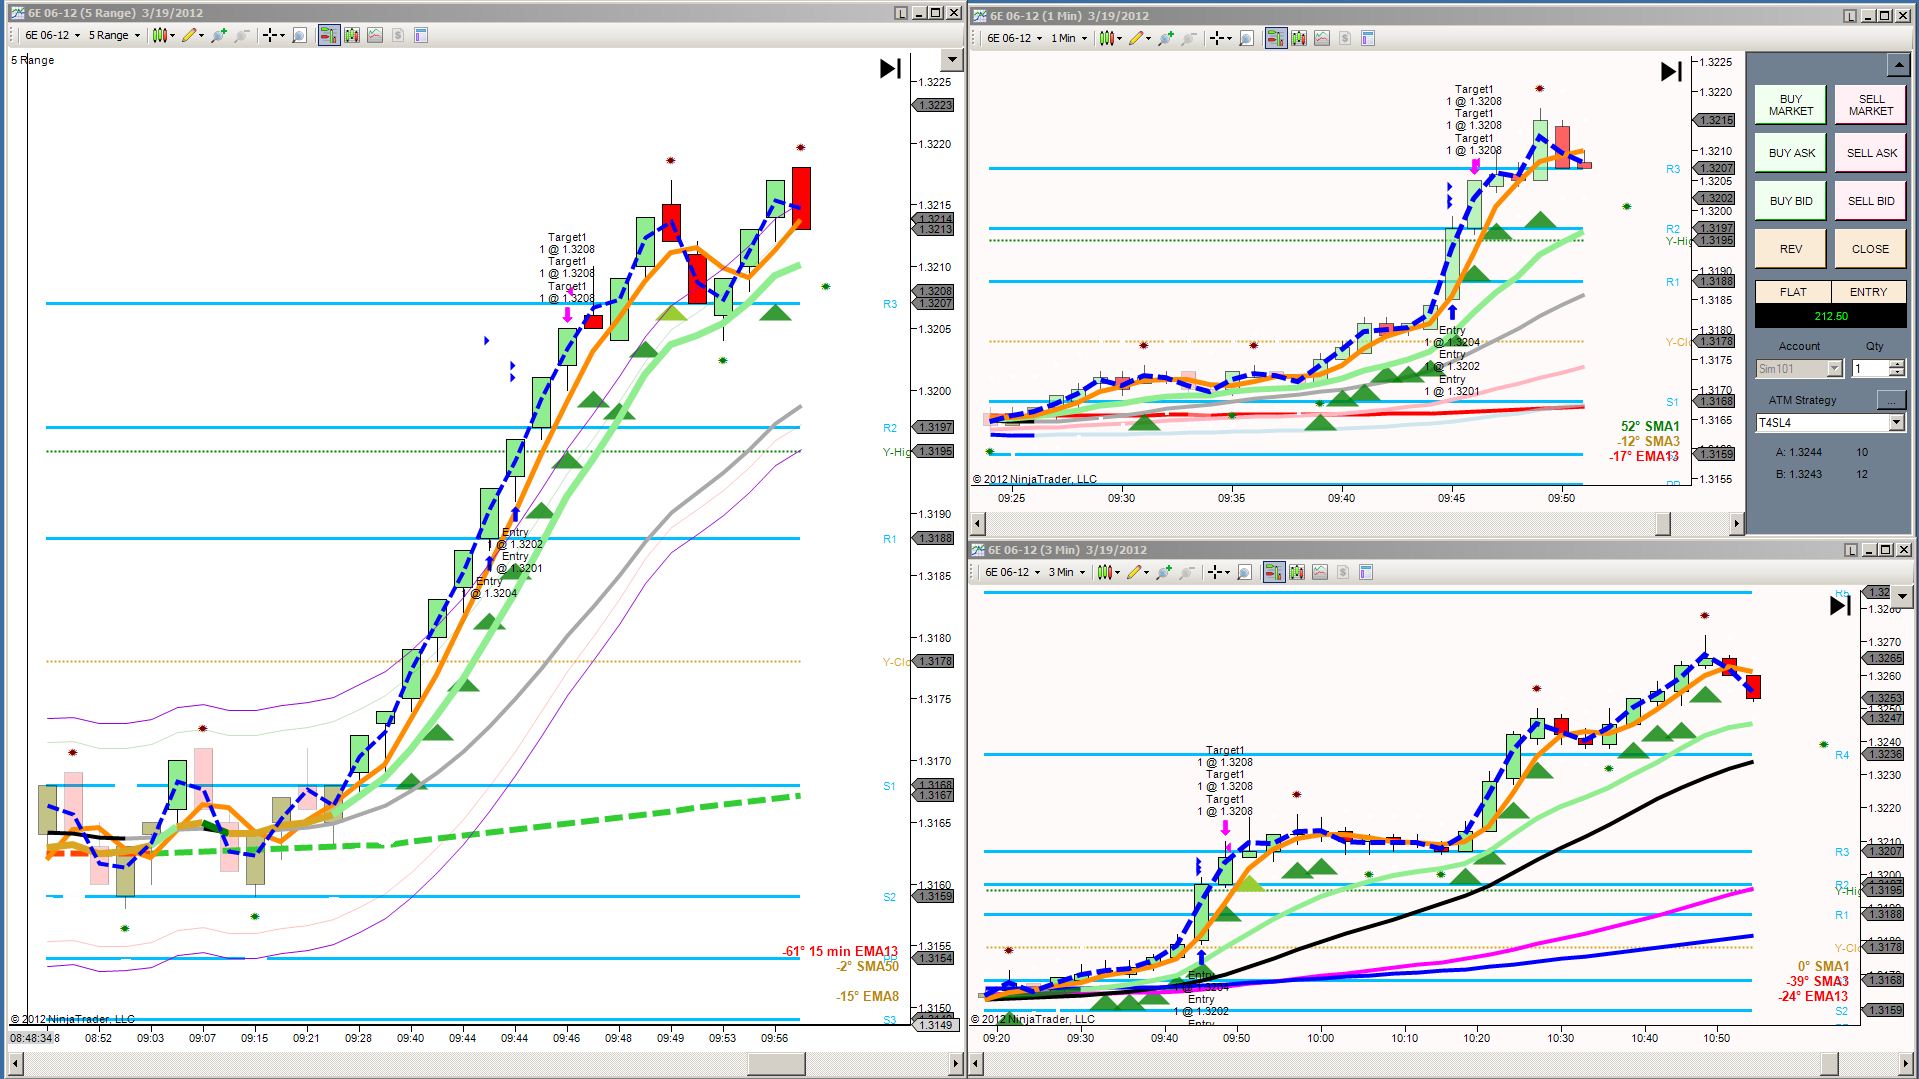This screenshot has height=1079, width=1919.
Task: Activate zoom magnifier in 5 Range chart
Action: 299,35
